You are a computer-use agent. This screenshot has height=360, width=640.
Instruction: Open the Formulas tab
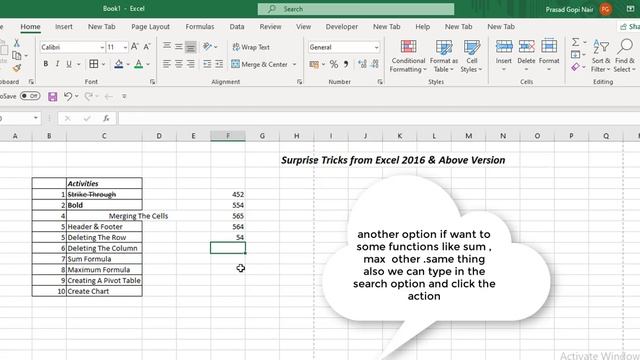tap(200, 27)
